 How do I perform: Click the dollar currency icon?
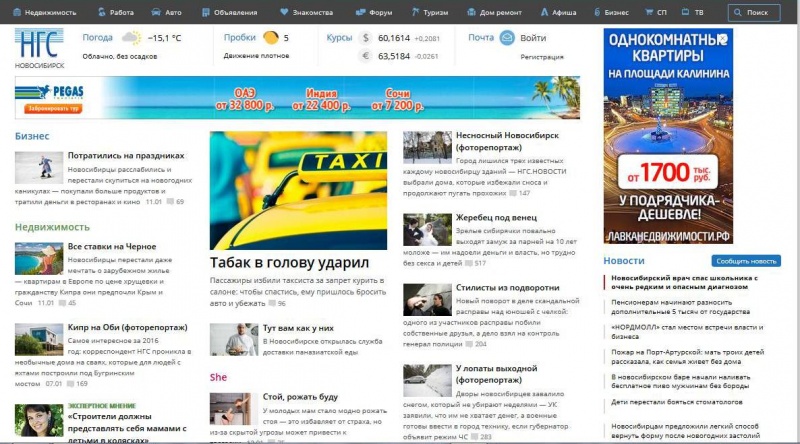[366, 38]
